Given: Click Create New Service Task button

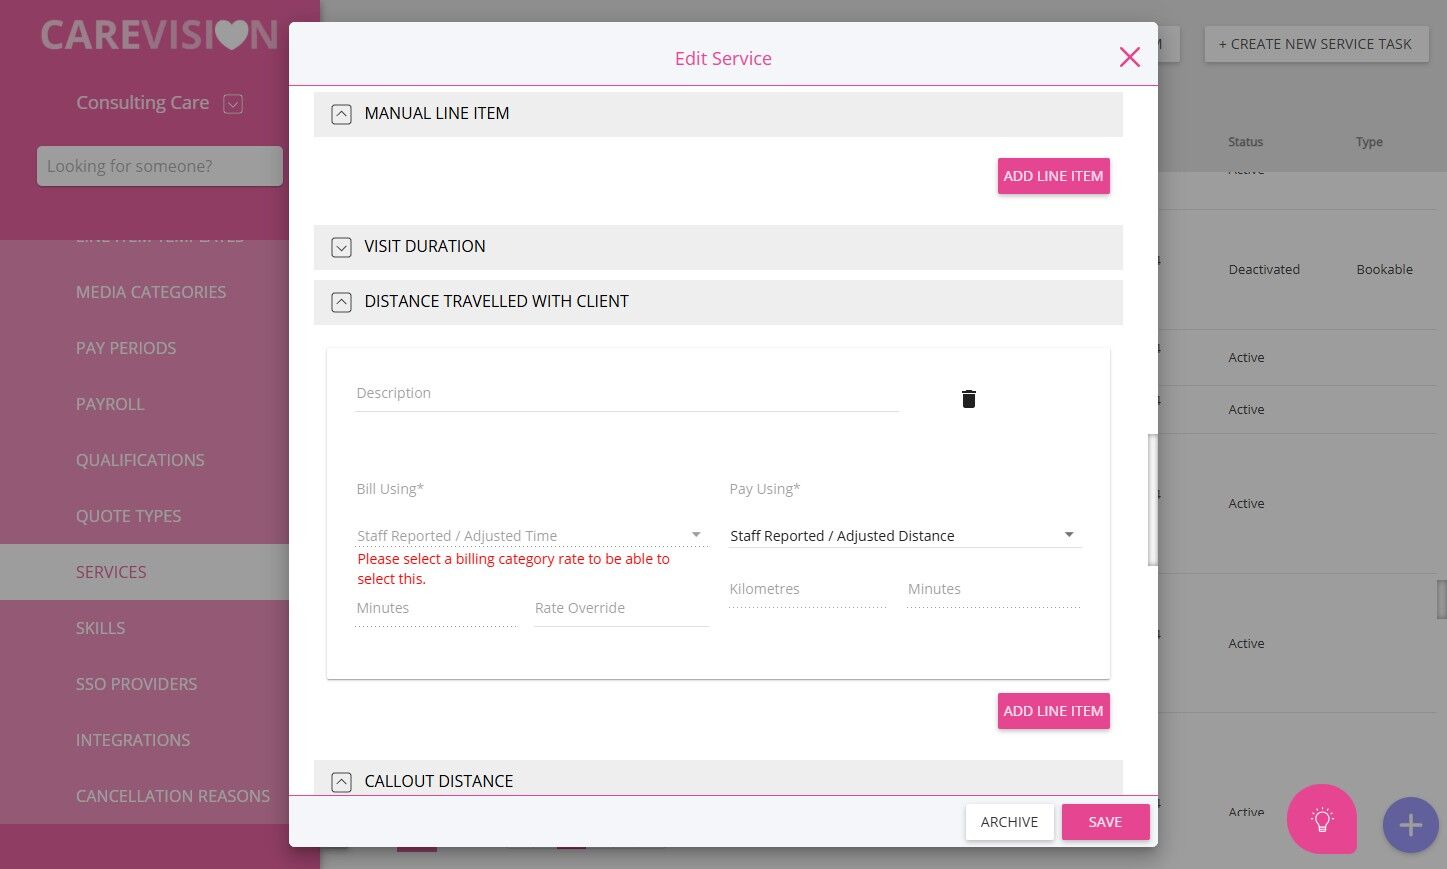Looking at the screenshot, I should (x=1315, y=44).
